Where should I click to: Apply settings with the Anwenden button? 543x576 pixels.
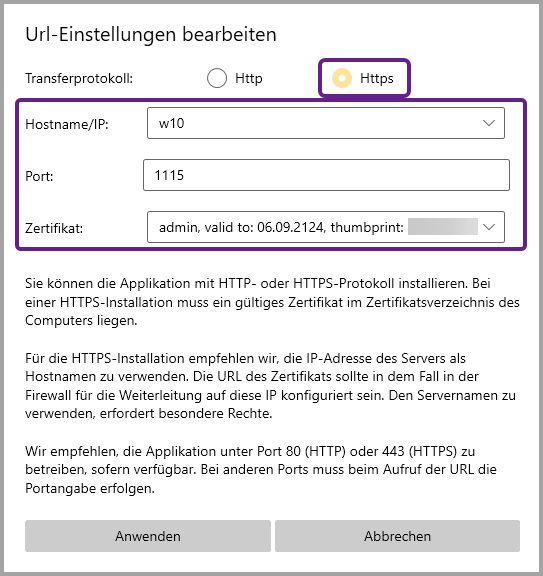[x=148, y=536]
